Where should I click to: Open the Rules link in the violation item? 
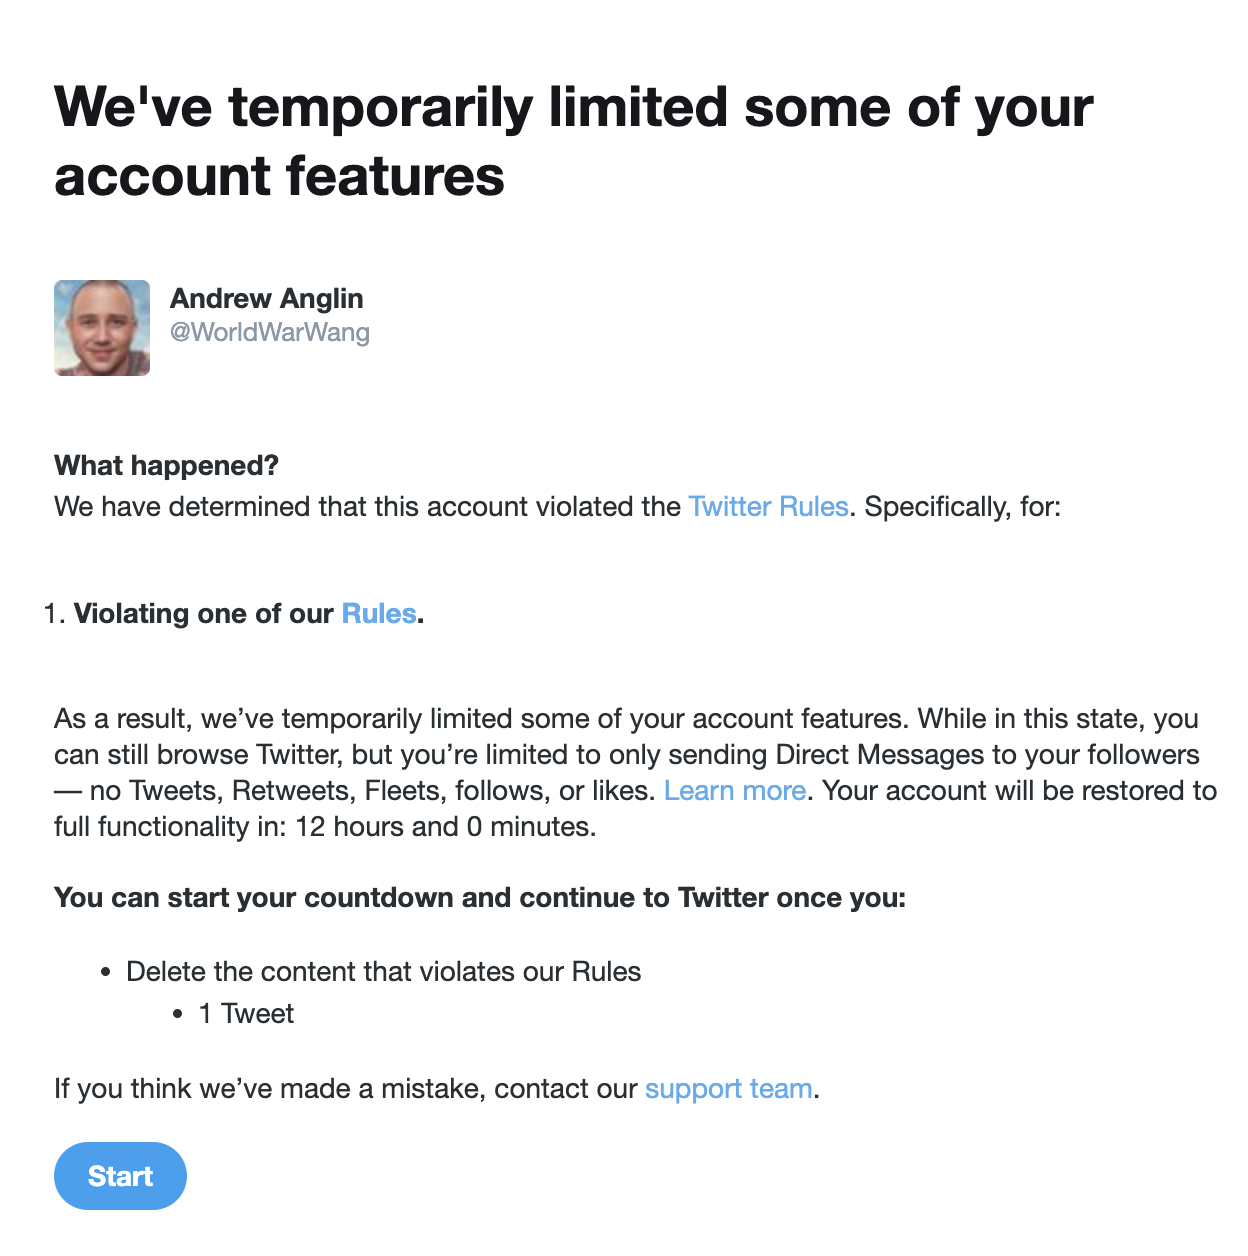[x=379, y=614]
